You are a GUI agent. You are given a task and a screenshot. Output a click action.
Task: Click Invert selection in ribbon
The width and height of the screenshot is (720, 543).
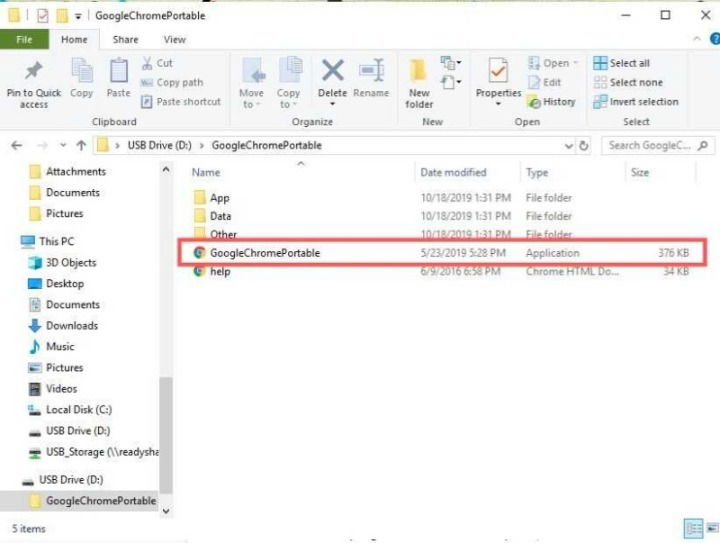[x=636, y=101]
